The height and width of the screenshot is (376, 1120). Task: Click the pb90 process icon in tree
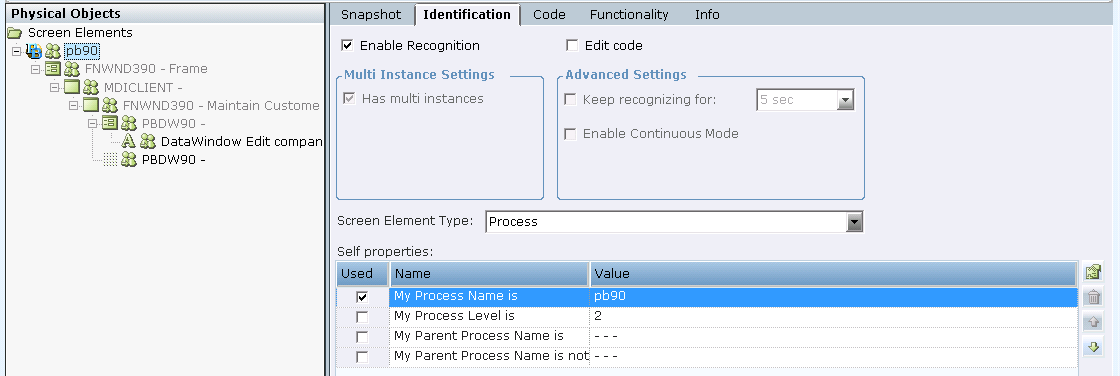pos(34,51)
